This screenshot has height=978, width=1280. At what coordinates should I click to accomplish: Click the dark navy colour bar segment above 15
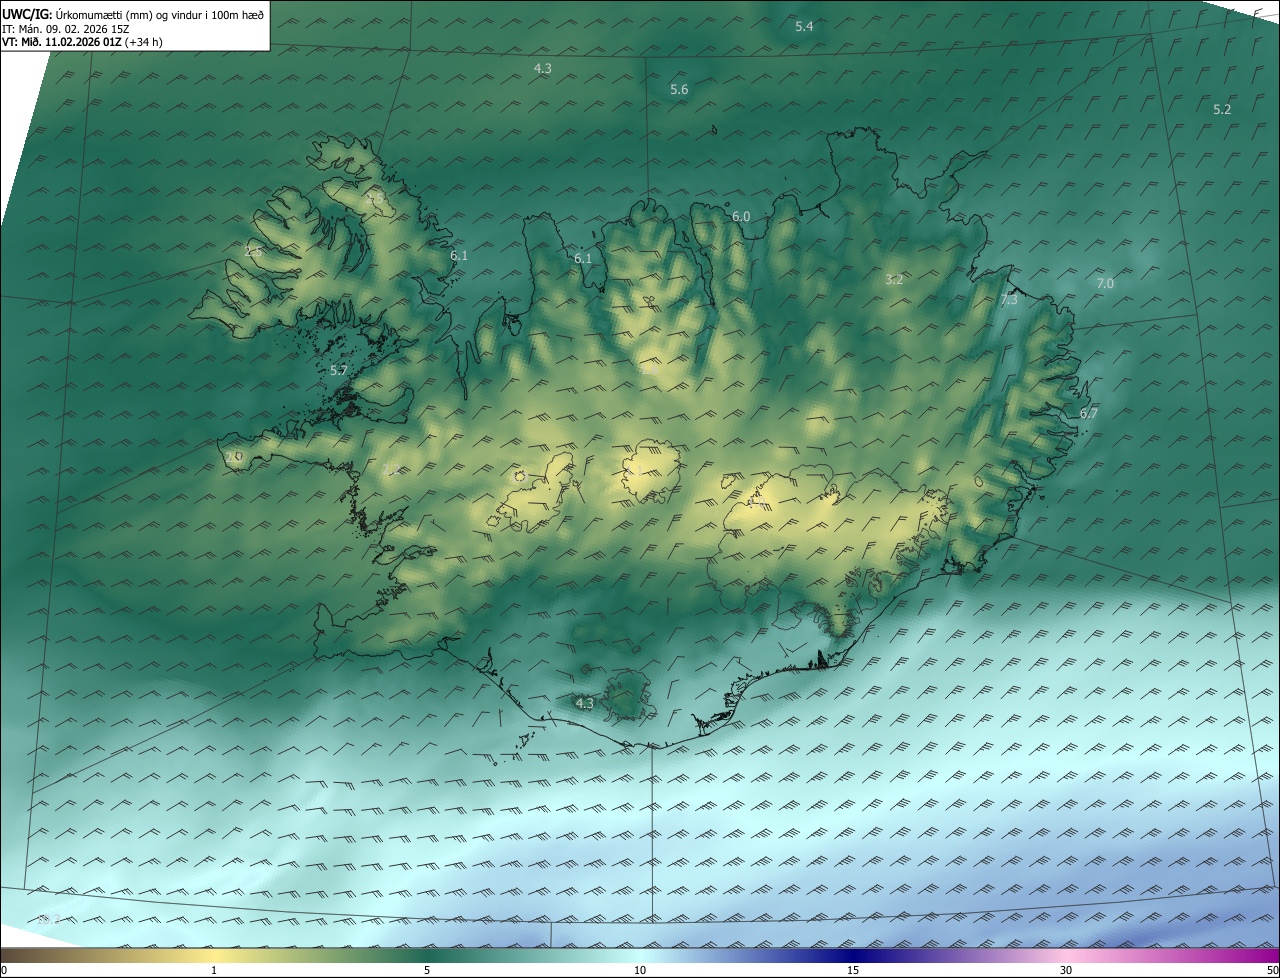click(853, 956)
